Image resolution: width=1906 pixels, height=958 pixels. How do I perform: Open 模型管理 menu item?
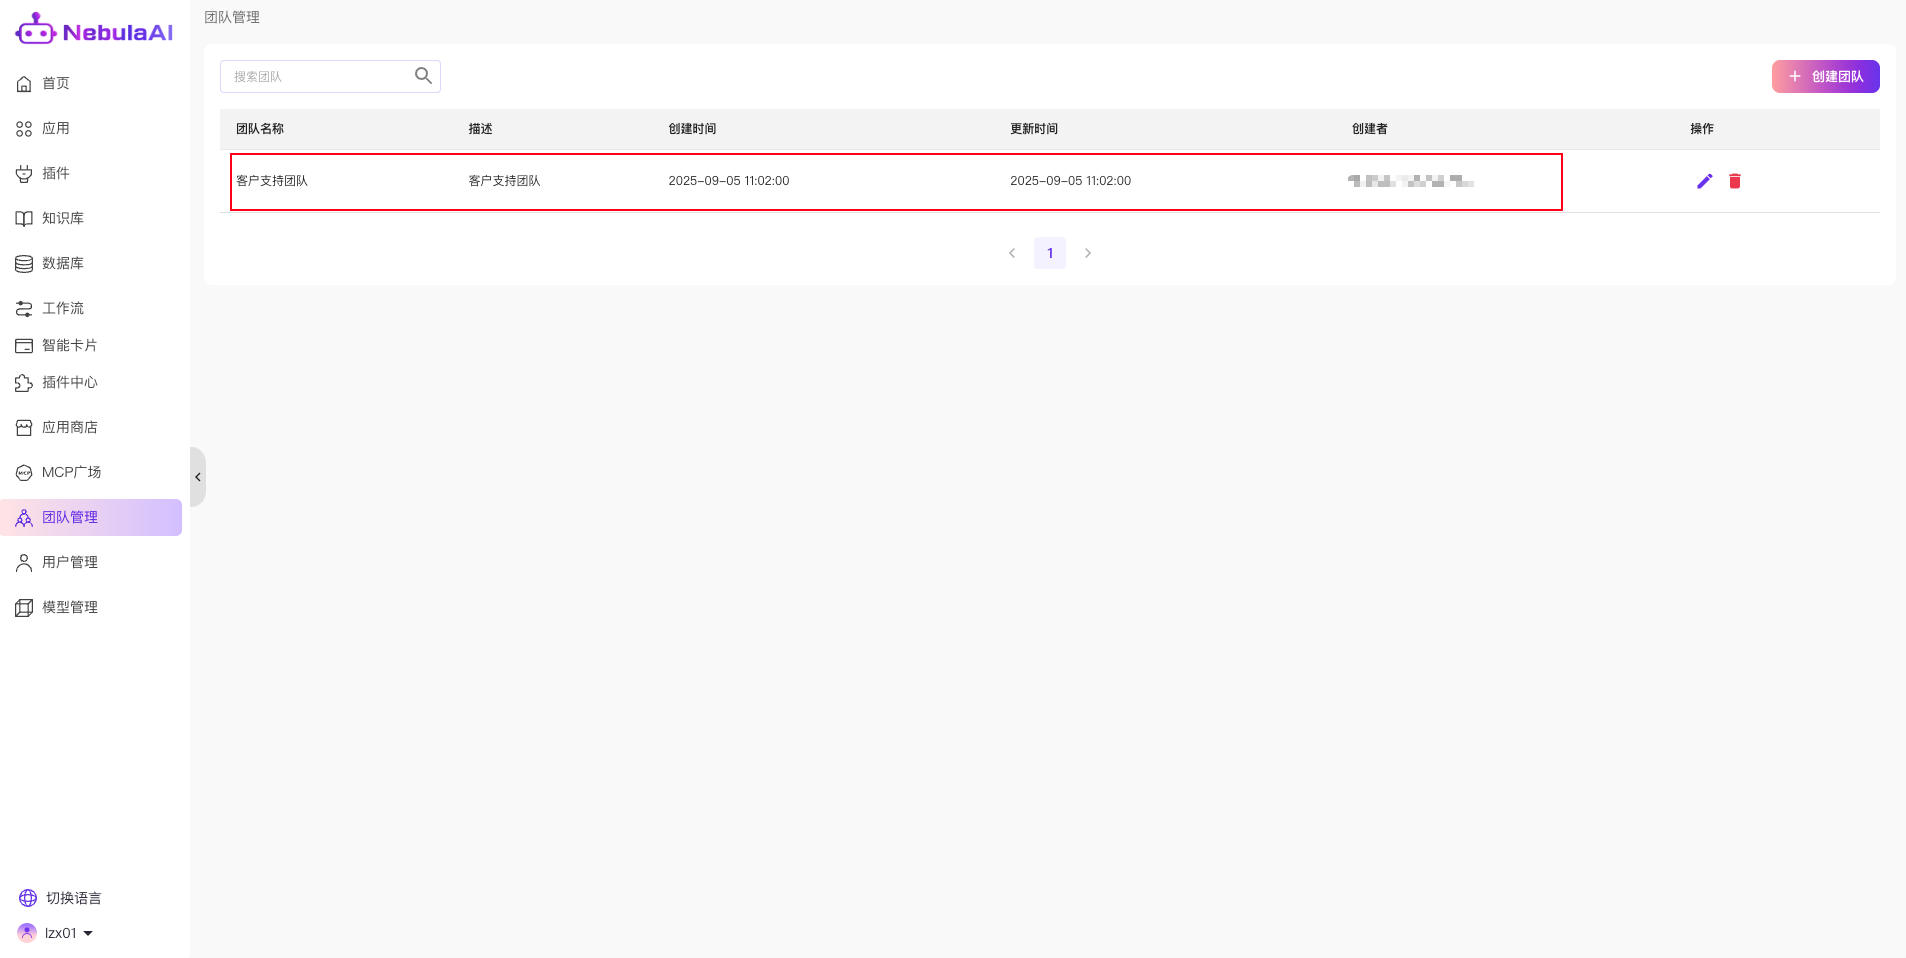(x=91, y=607)
